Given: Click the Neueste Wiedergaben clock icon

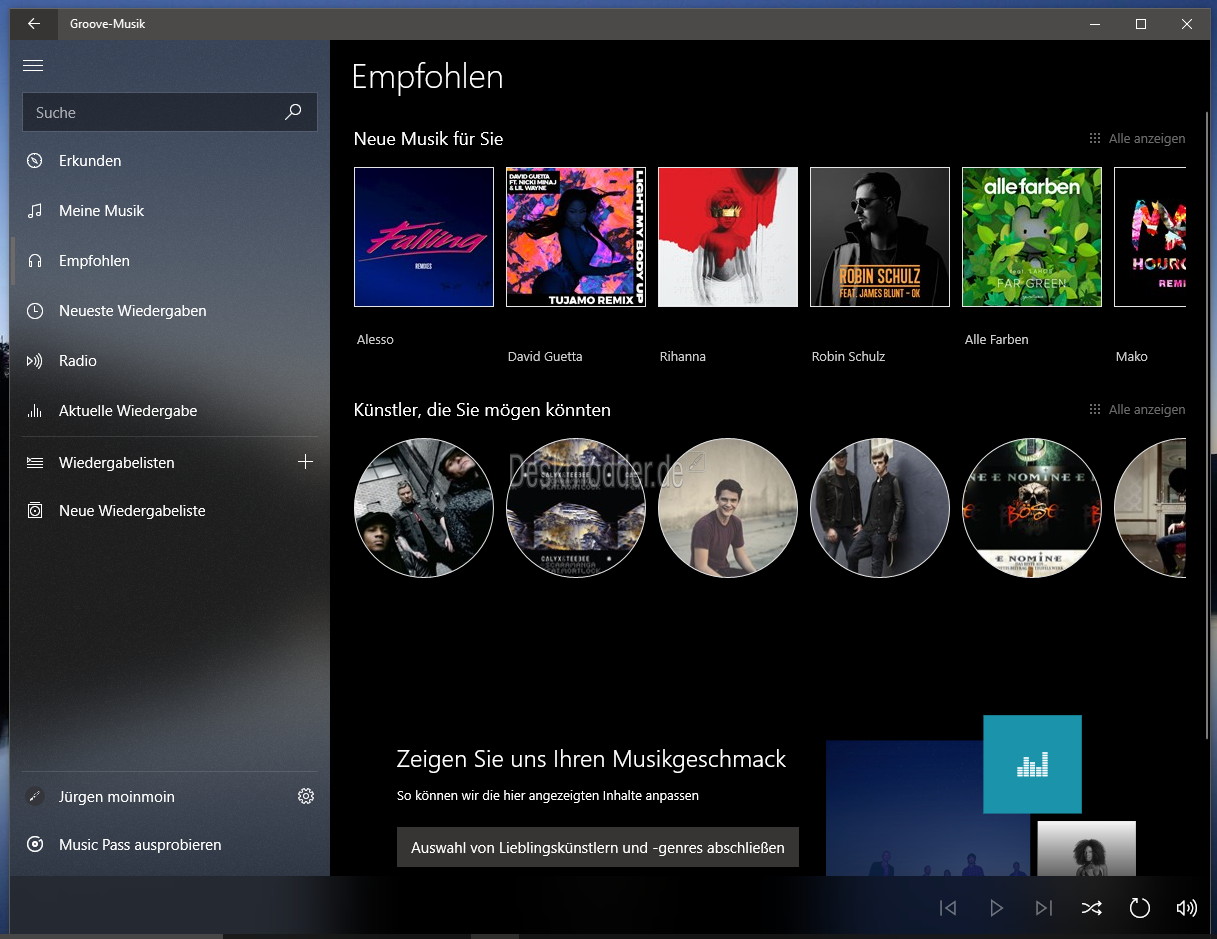Looking at the screenshot, I should coord(35,311).
